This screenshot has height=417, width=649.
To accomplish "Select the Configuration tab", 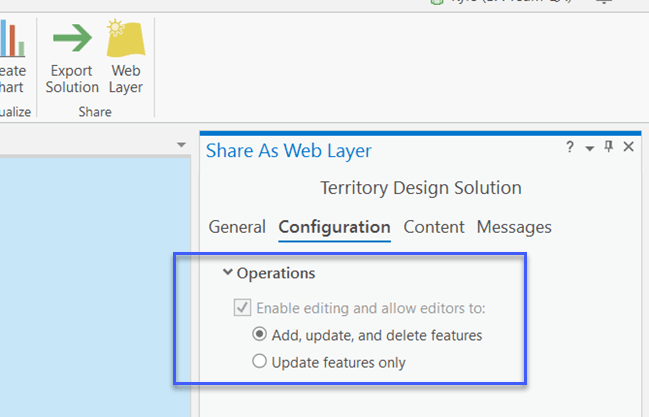I will (334, 227).
